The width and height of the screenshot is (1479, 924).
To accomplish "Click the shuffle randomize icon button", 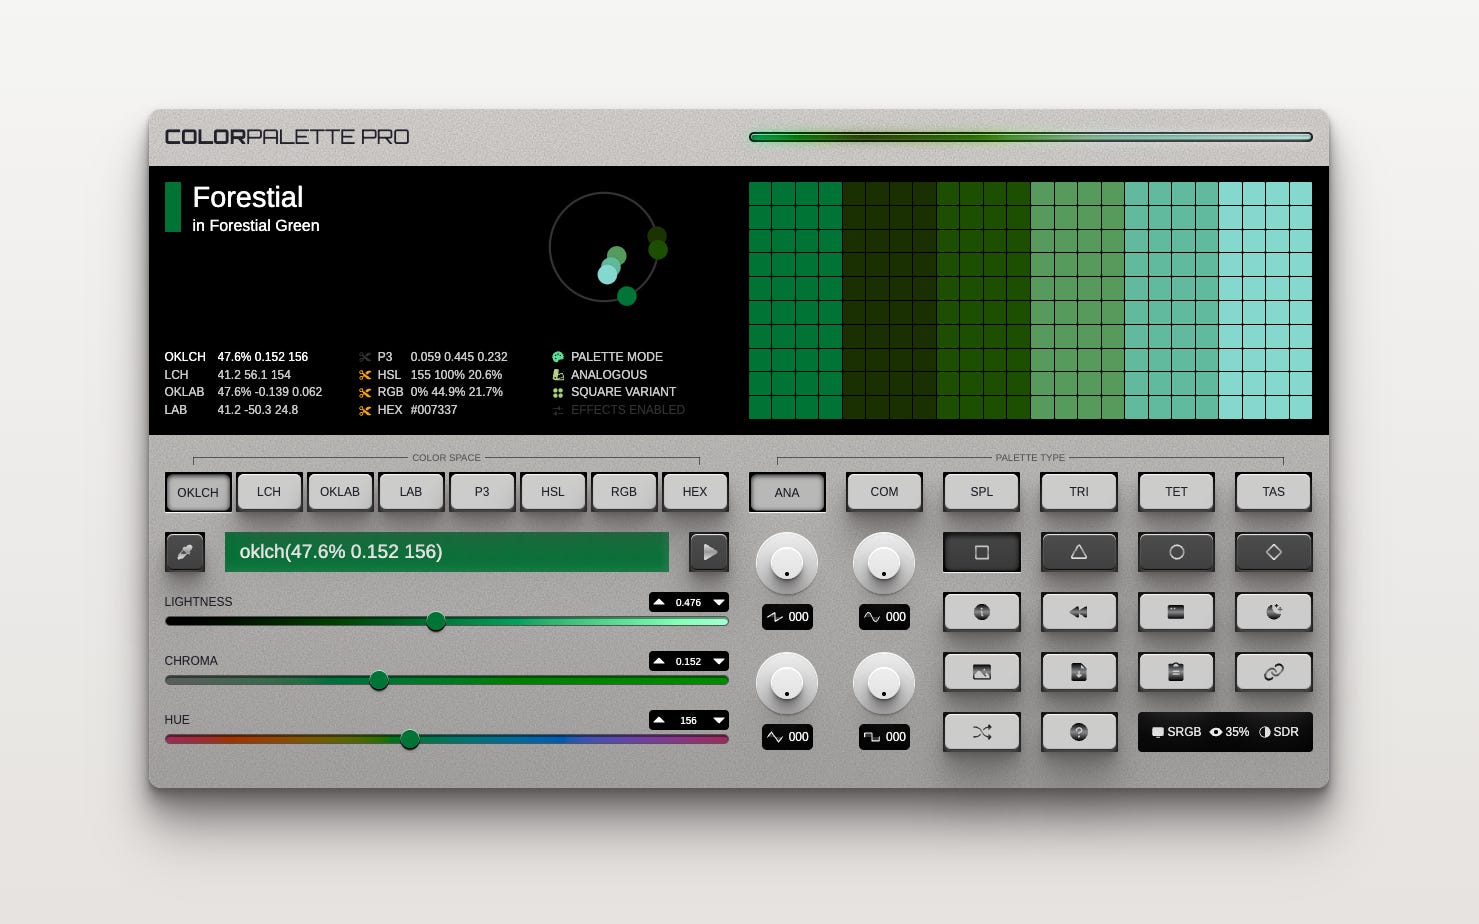I will [x=982, y=732].
